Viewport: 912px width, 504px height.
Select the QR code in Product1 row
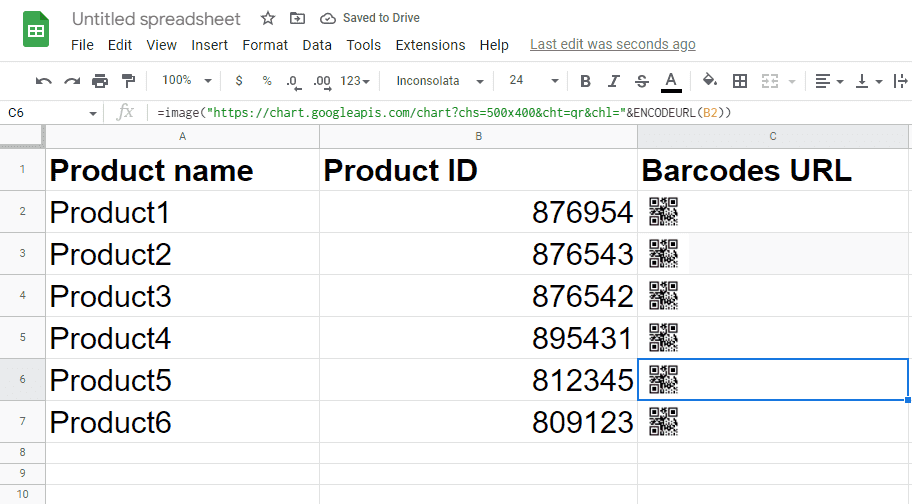click(664, 212)
